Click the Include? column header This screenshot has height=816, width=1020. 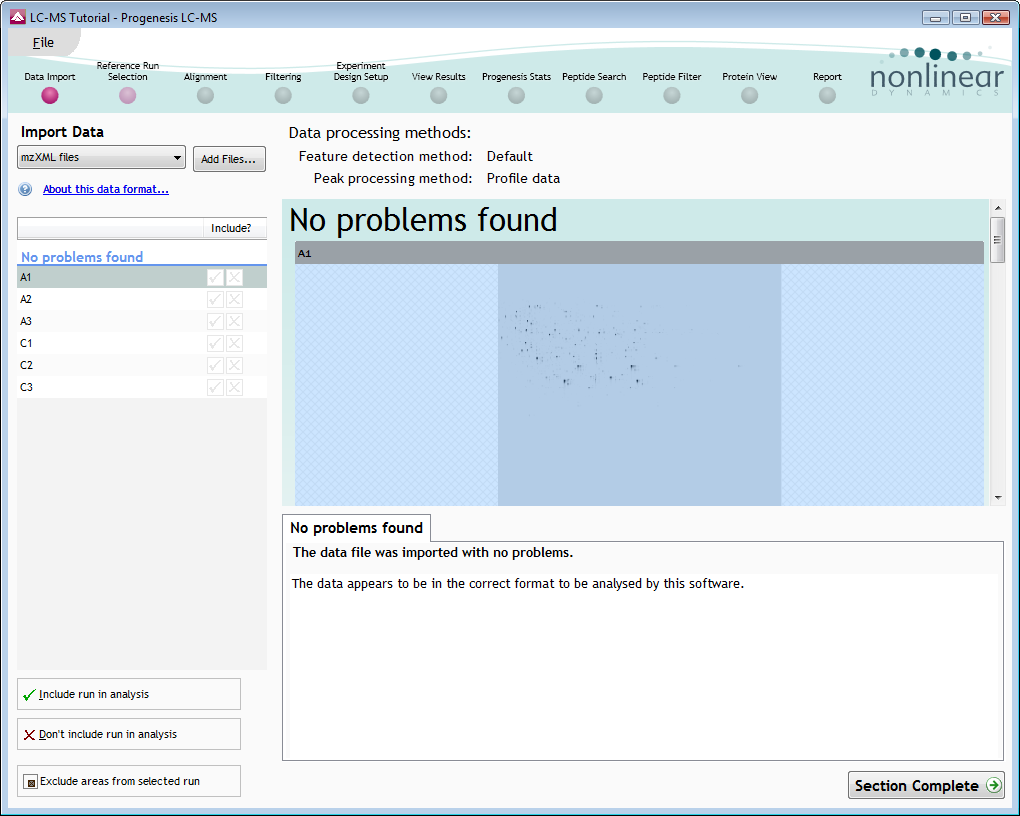pos(235,228)
